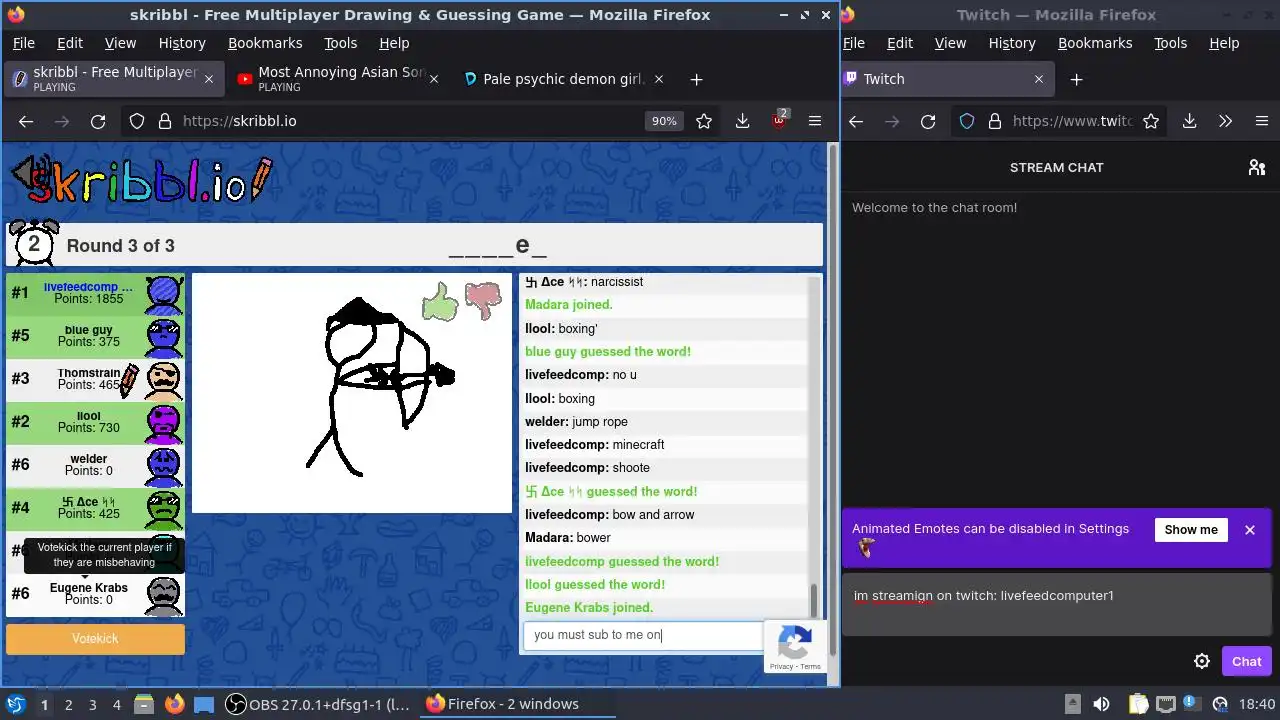Bookmark the Twitch page with the star

pos(1151,121)
